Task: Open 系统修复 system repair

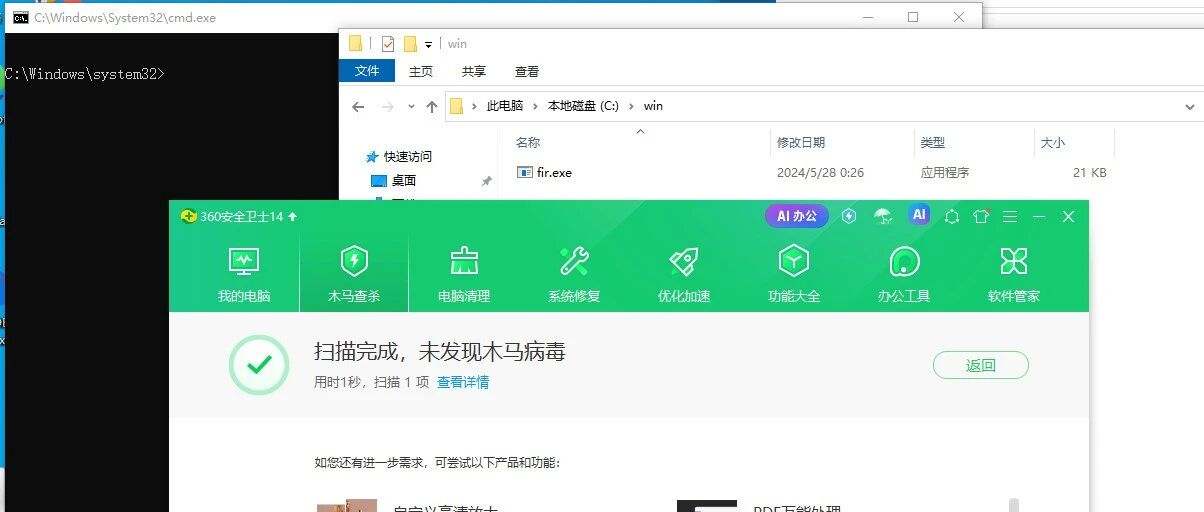Action: 574,275
